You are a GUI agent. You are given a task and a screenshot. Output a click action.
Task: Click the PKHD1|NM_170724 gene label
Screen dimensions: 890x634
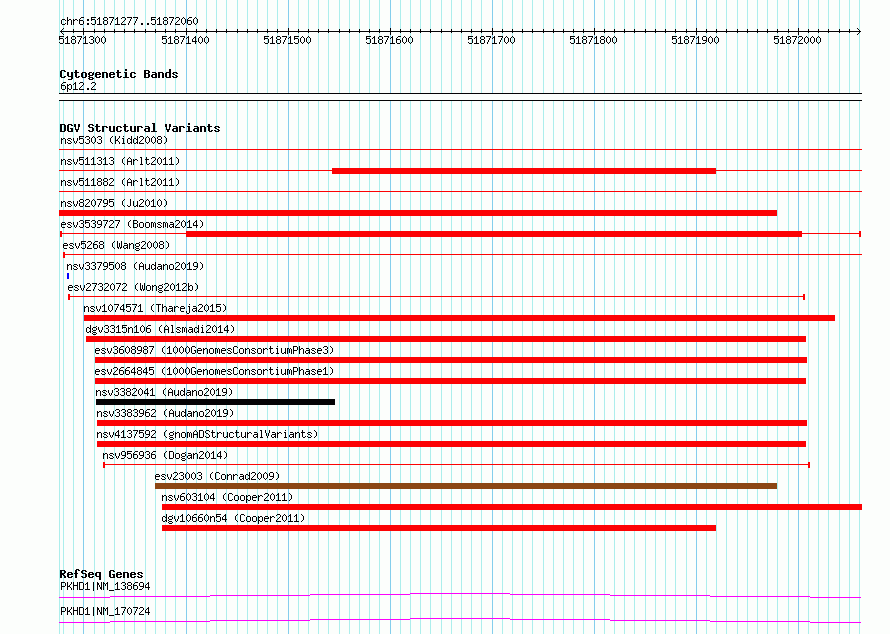click(x=105, y=611)
